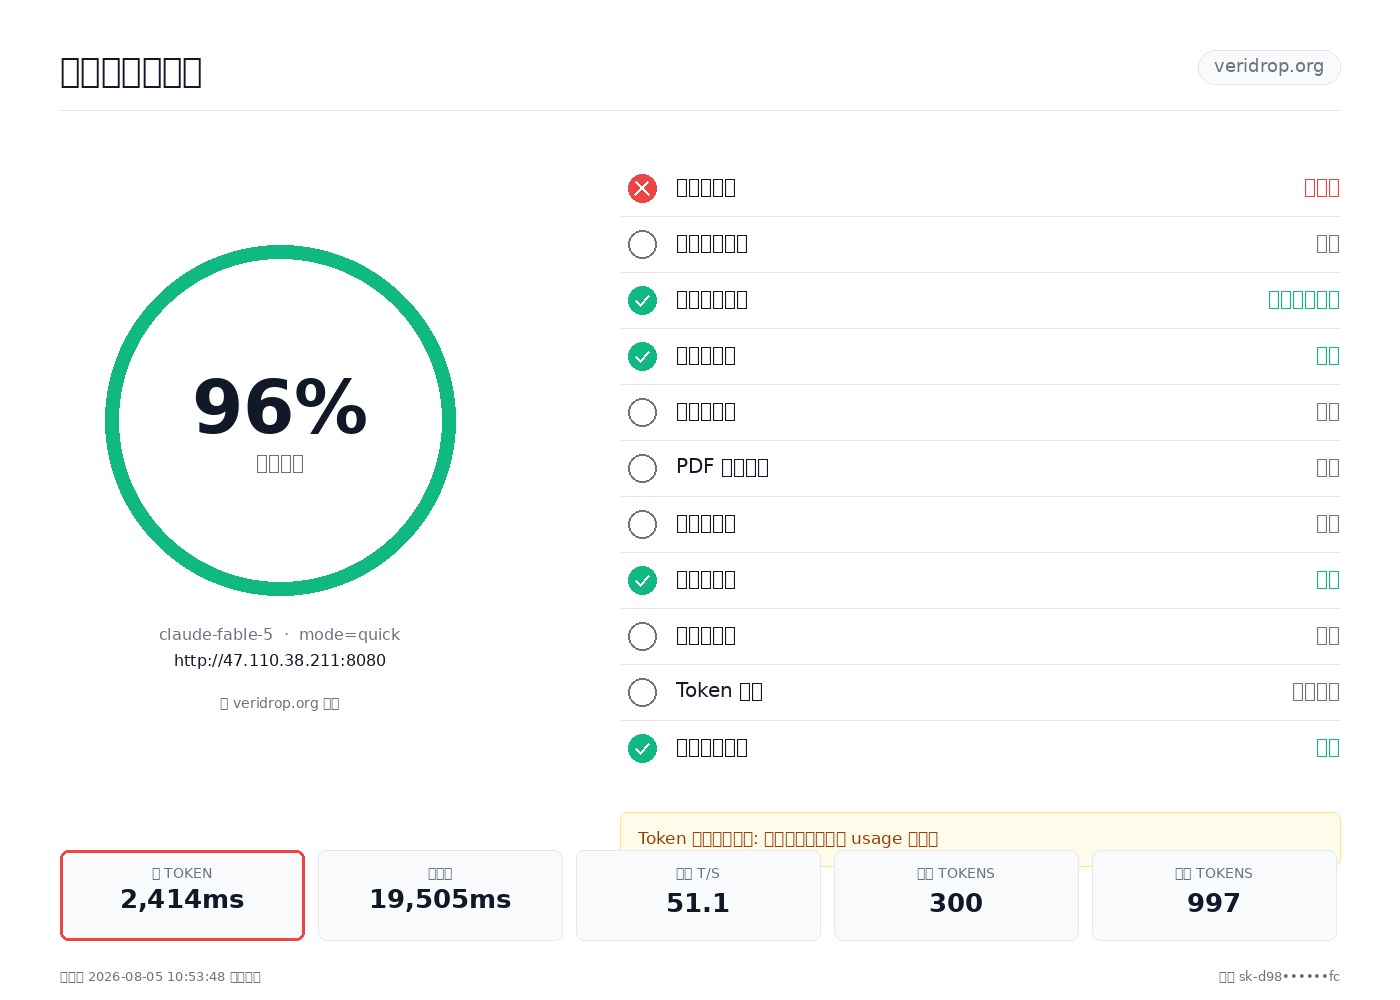The image size is (1400, 1000).
Task: Click the veridrop.org watermark under the URL
Action: point(280,703)
